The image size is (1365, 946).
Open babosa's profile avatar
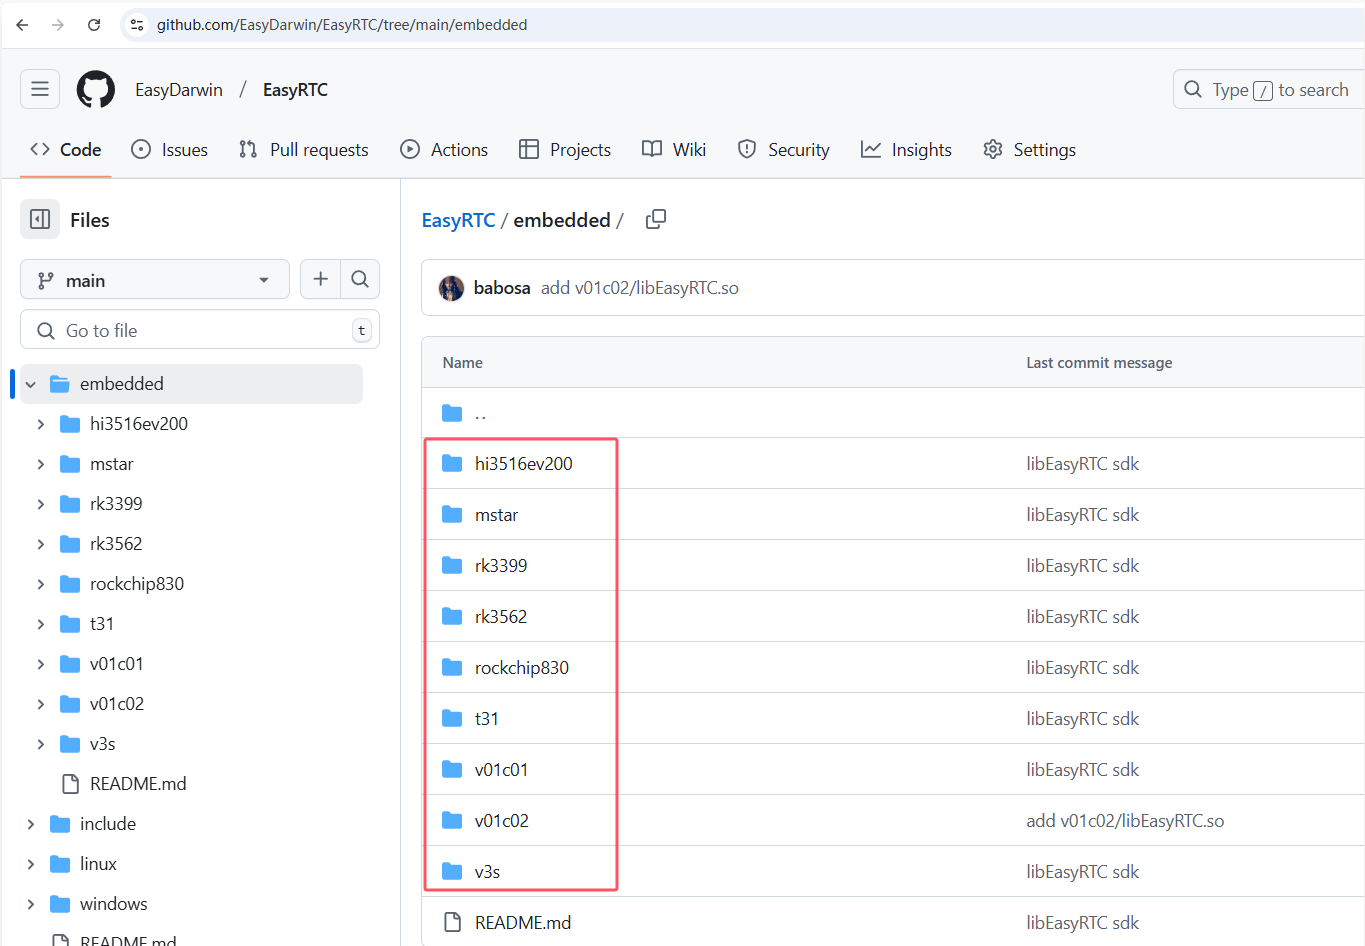point(451,288)
